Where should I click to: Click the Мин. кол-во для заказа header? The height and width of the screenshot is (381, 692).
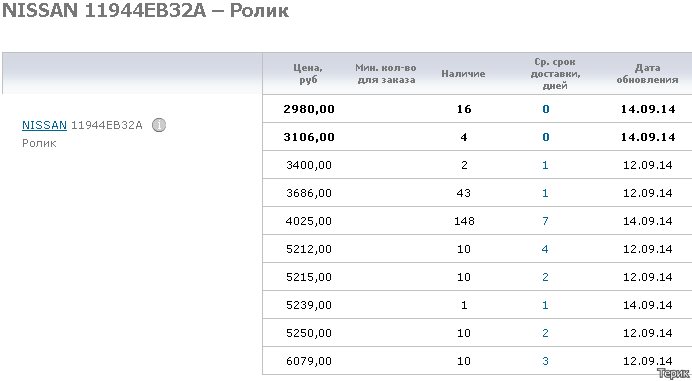(x=386, y=74)
